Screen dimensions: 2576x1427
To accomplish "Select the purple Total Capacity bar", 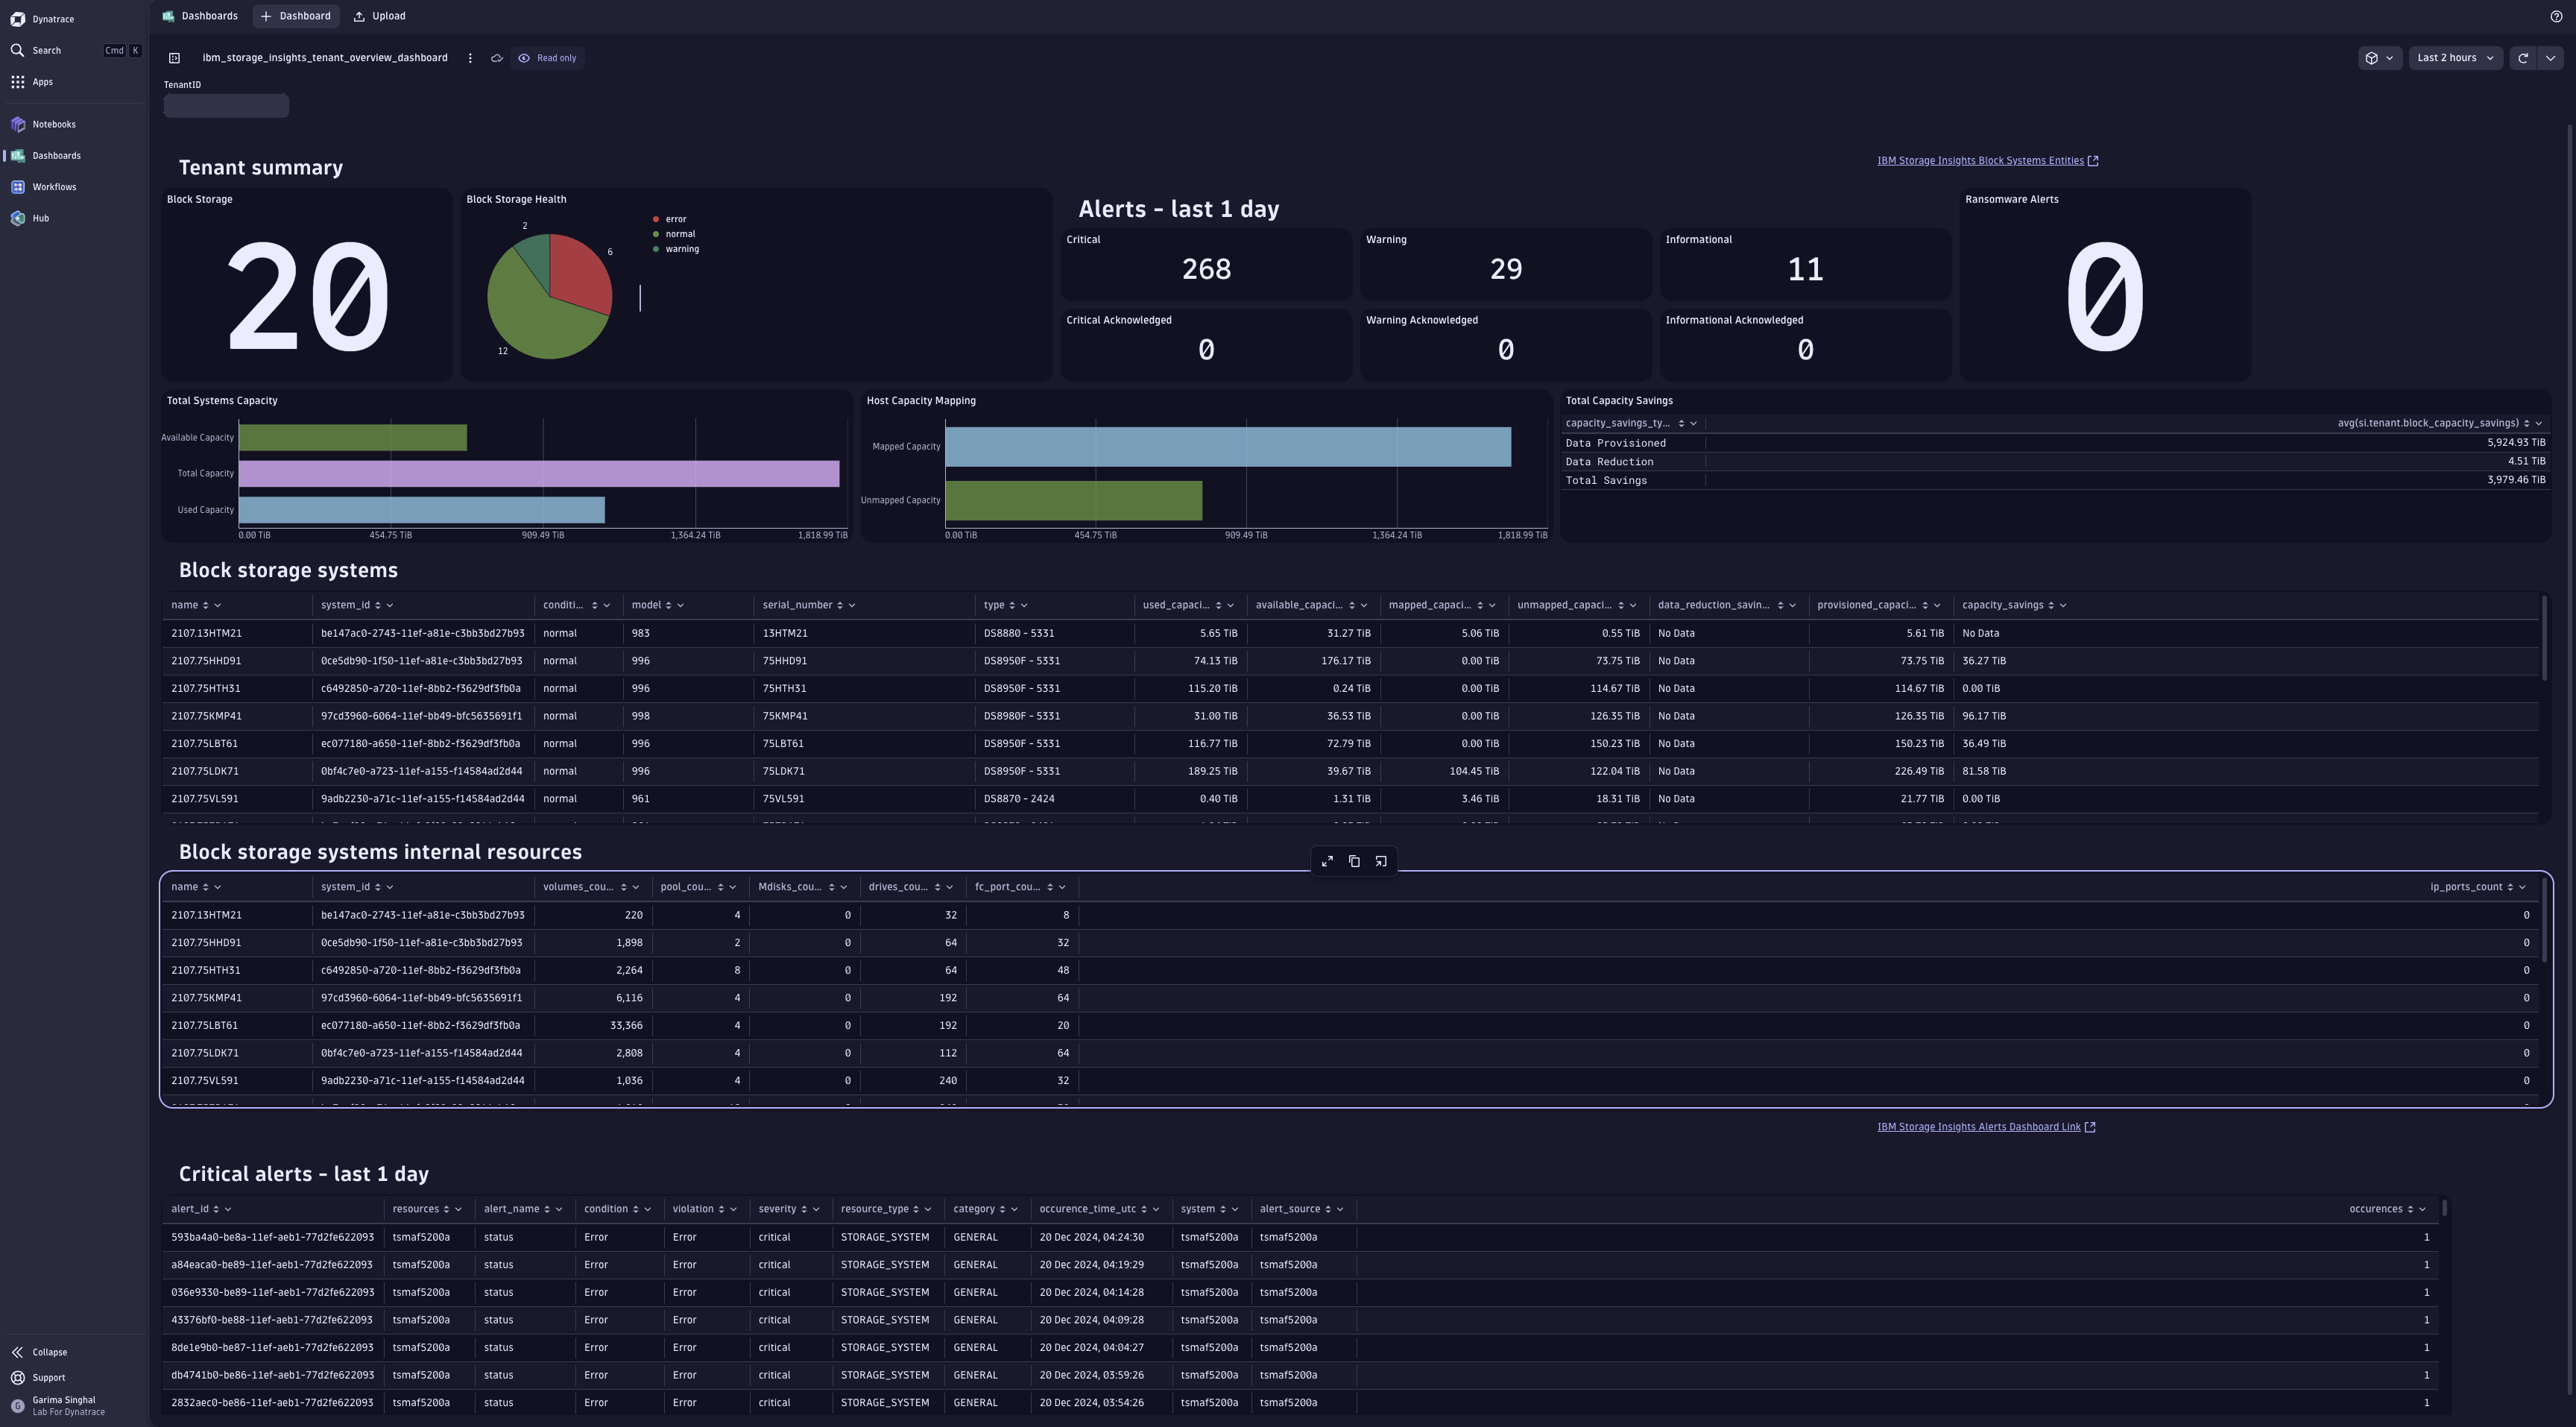I will pyautogui.click(x=539, y=474).
